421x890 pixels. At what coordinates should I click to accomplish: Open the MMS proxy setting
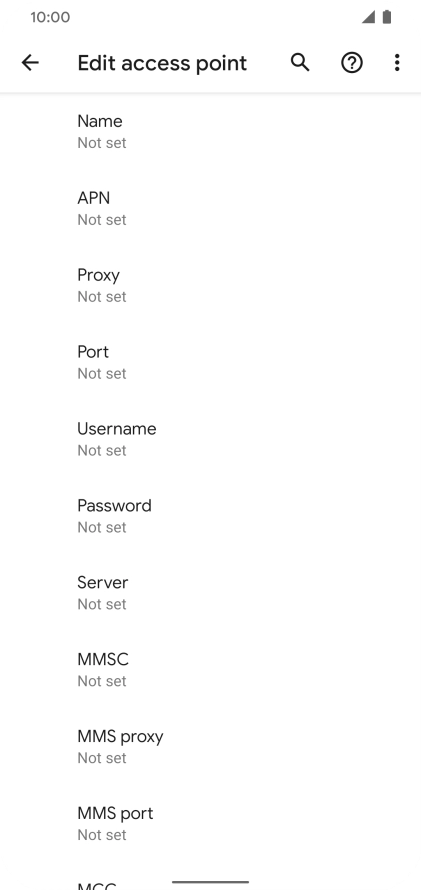pyautogui.click(x=210, y=746)
